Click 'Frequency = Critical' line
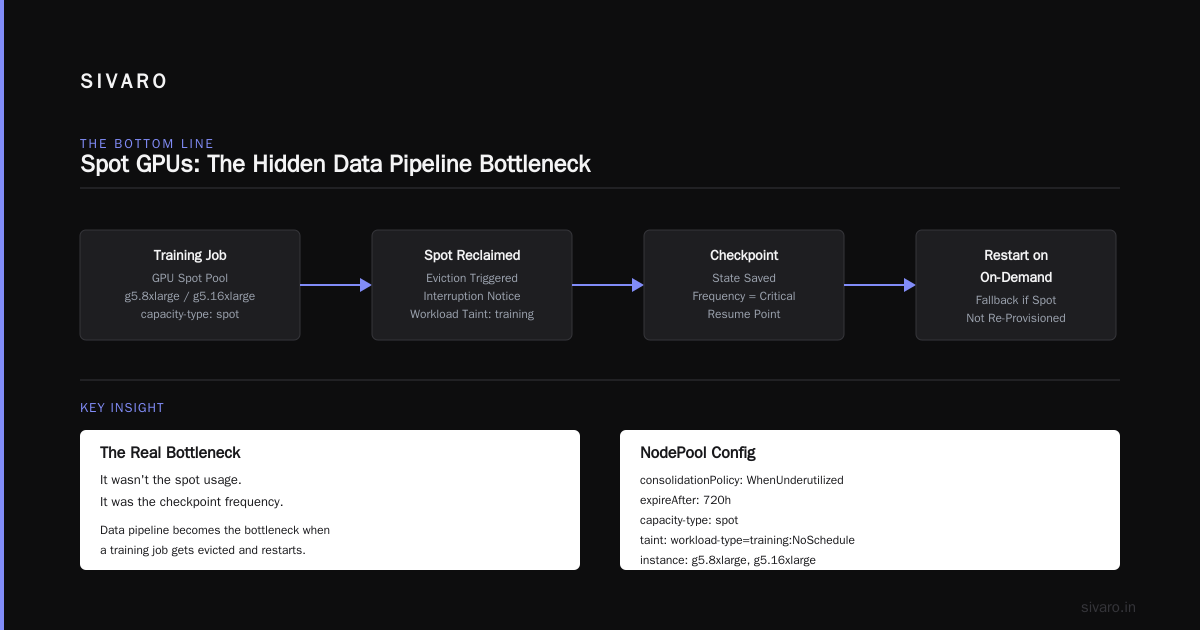This screenshot has height=630, width=1200. pyautogui.click(x=744, y=296)
